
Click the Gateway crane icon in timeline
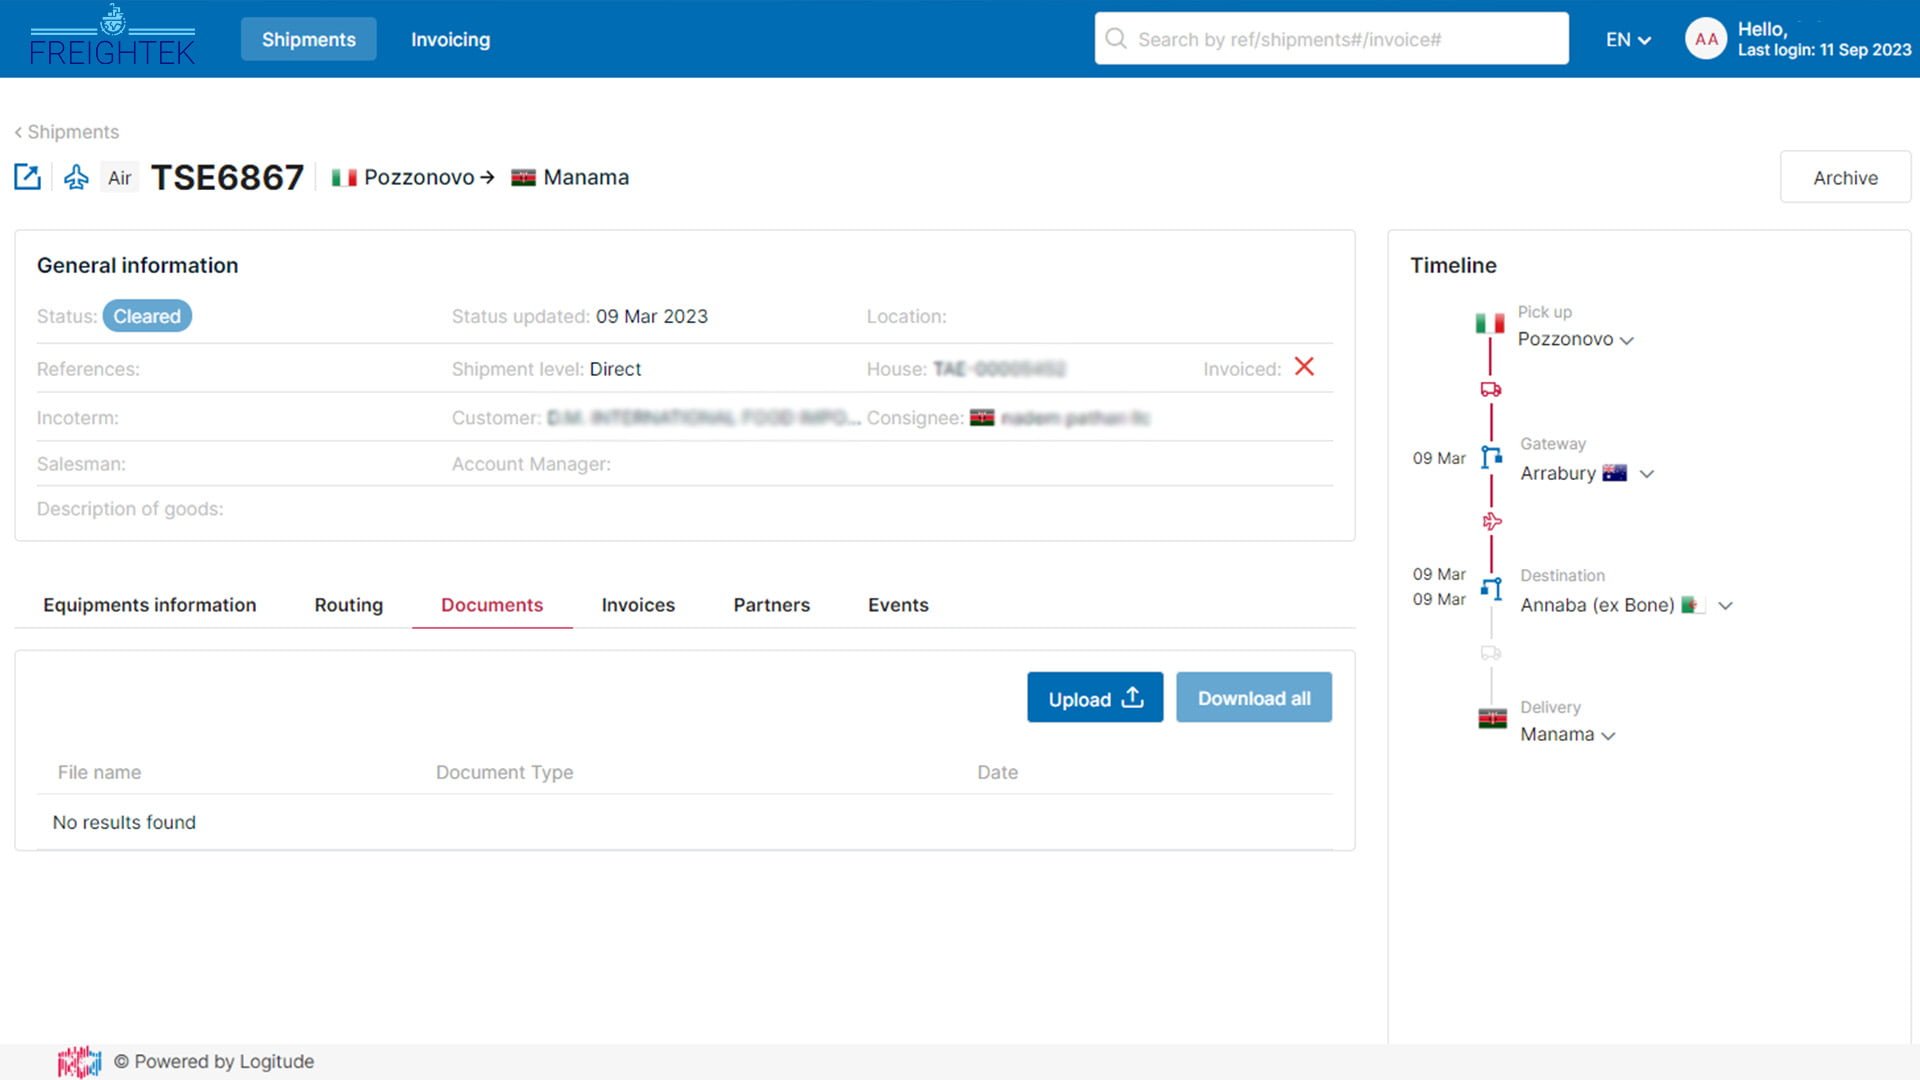(1491, 457)
